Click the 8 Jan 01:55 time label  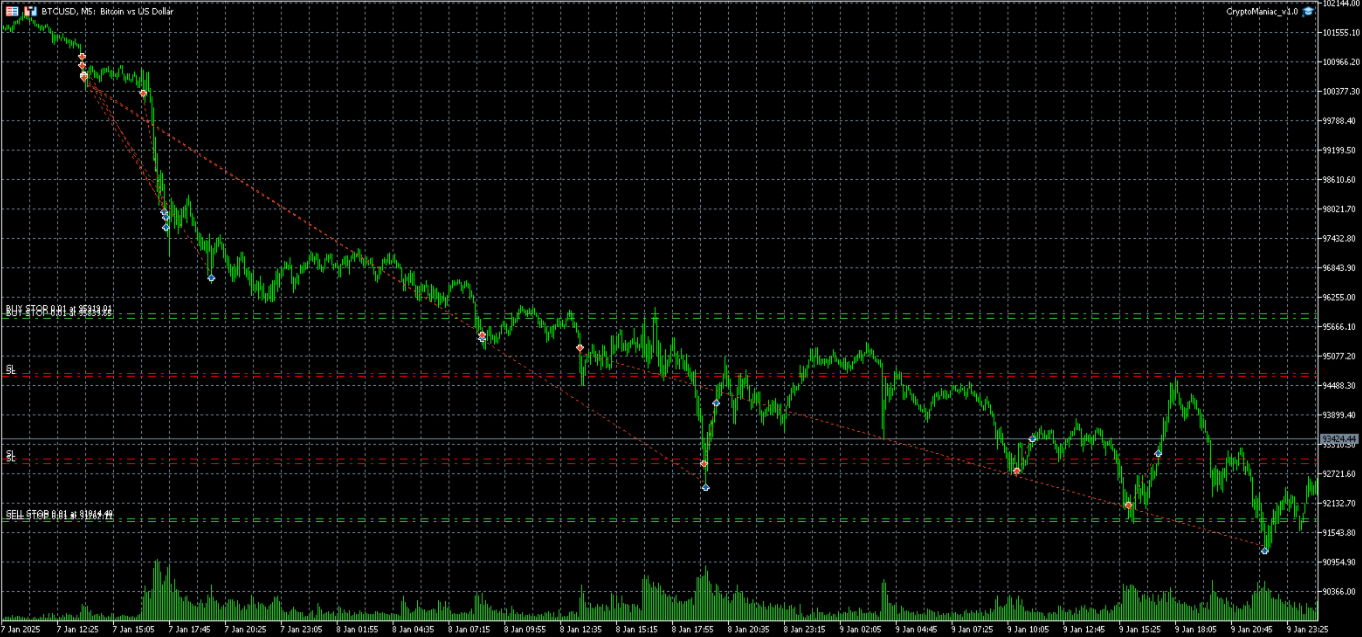point(357,630)
